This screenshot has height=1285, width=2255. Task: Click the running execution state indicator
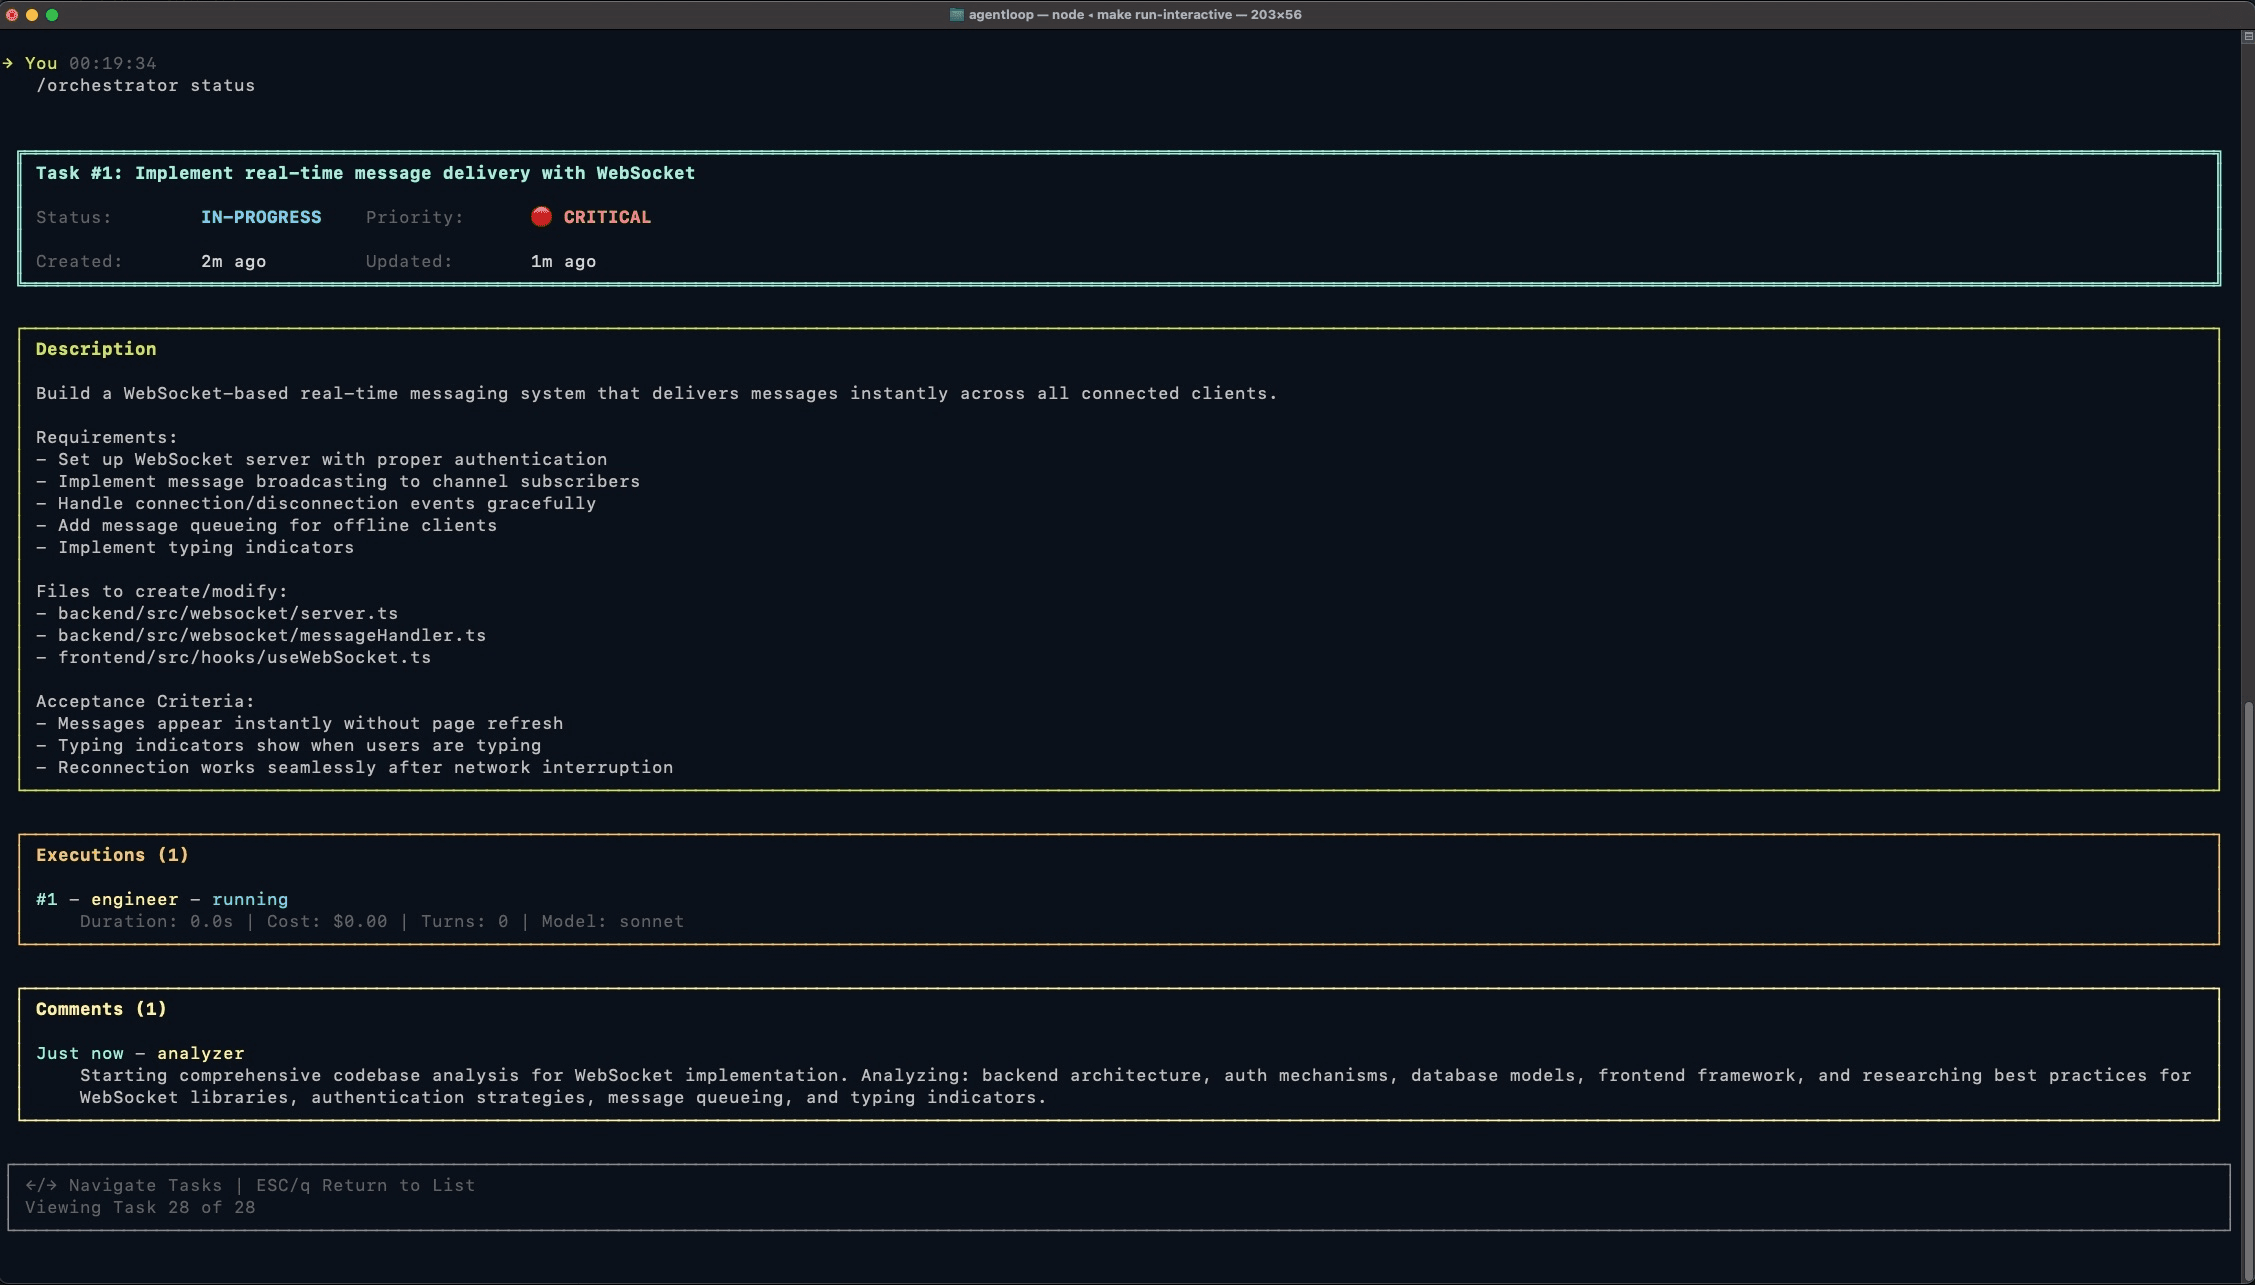250,899
